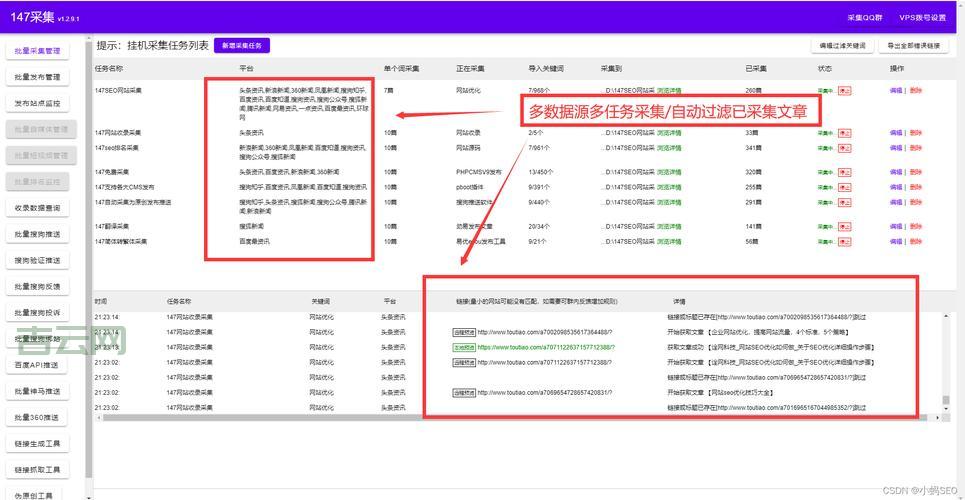
Task: Delete the 147seo排名采集 task
Action: [916, 148]
